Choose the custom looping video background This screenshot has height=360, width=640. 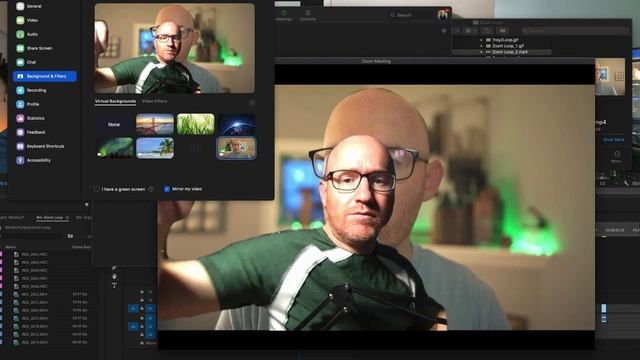236,148
